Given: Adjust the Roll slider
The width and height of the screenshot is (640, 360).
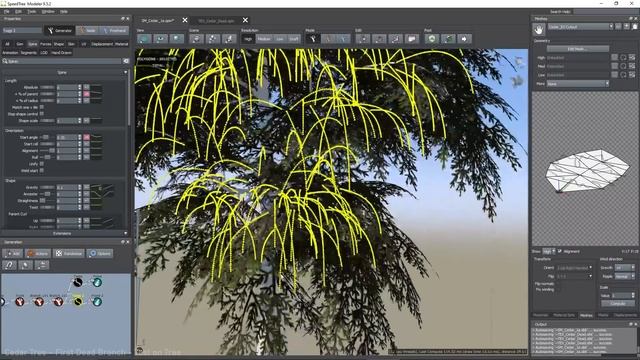Looking at the screenshot, I should pos(47,157).
